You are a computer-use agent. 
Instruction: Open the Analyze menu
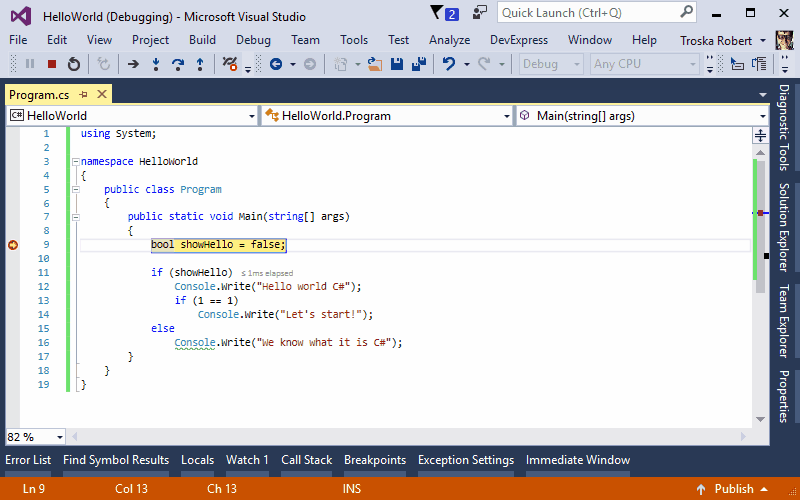[x=449, y=40]
